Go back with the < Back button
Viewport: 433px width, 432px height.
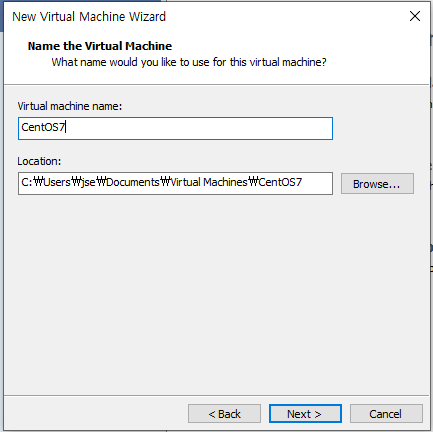[224, 414]
